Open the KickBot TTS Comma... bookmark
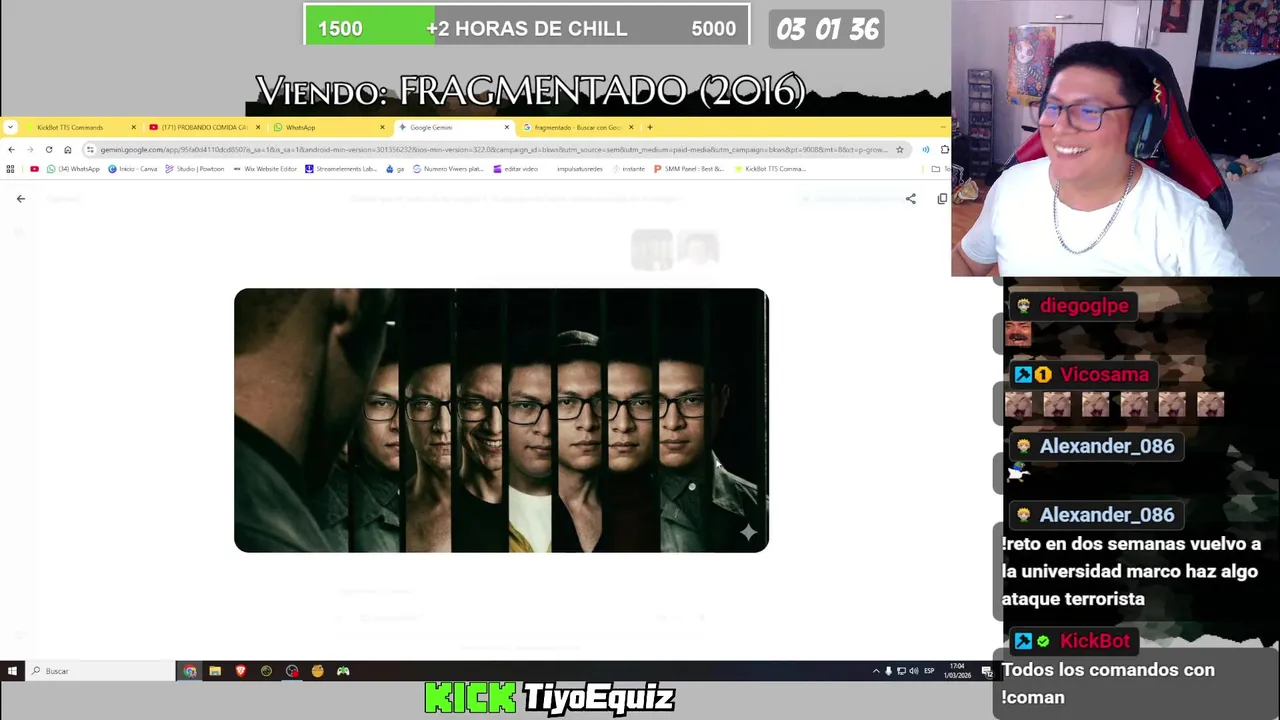Image resolution: width=1280 pixels, height=720 pixels. [770, 169]
